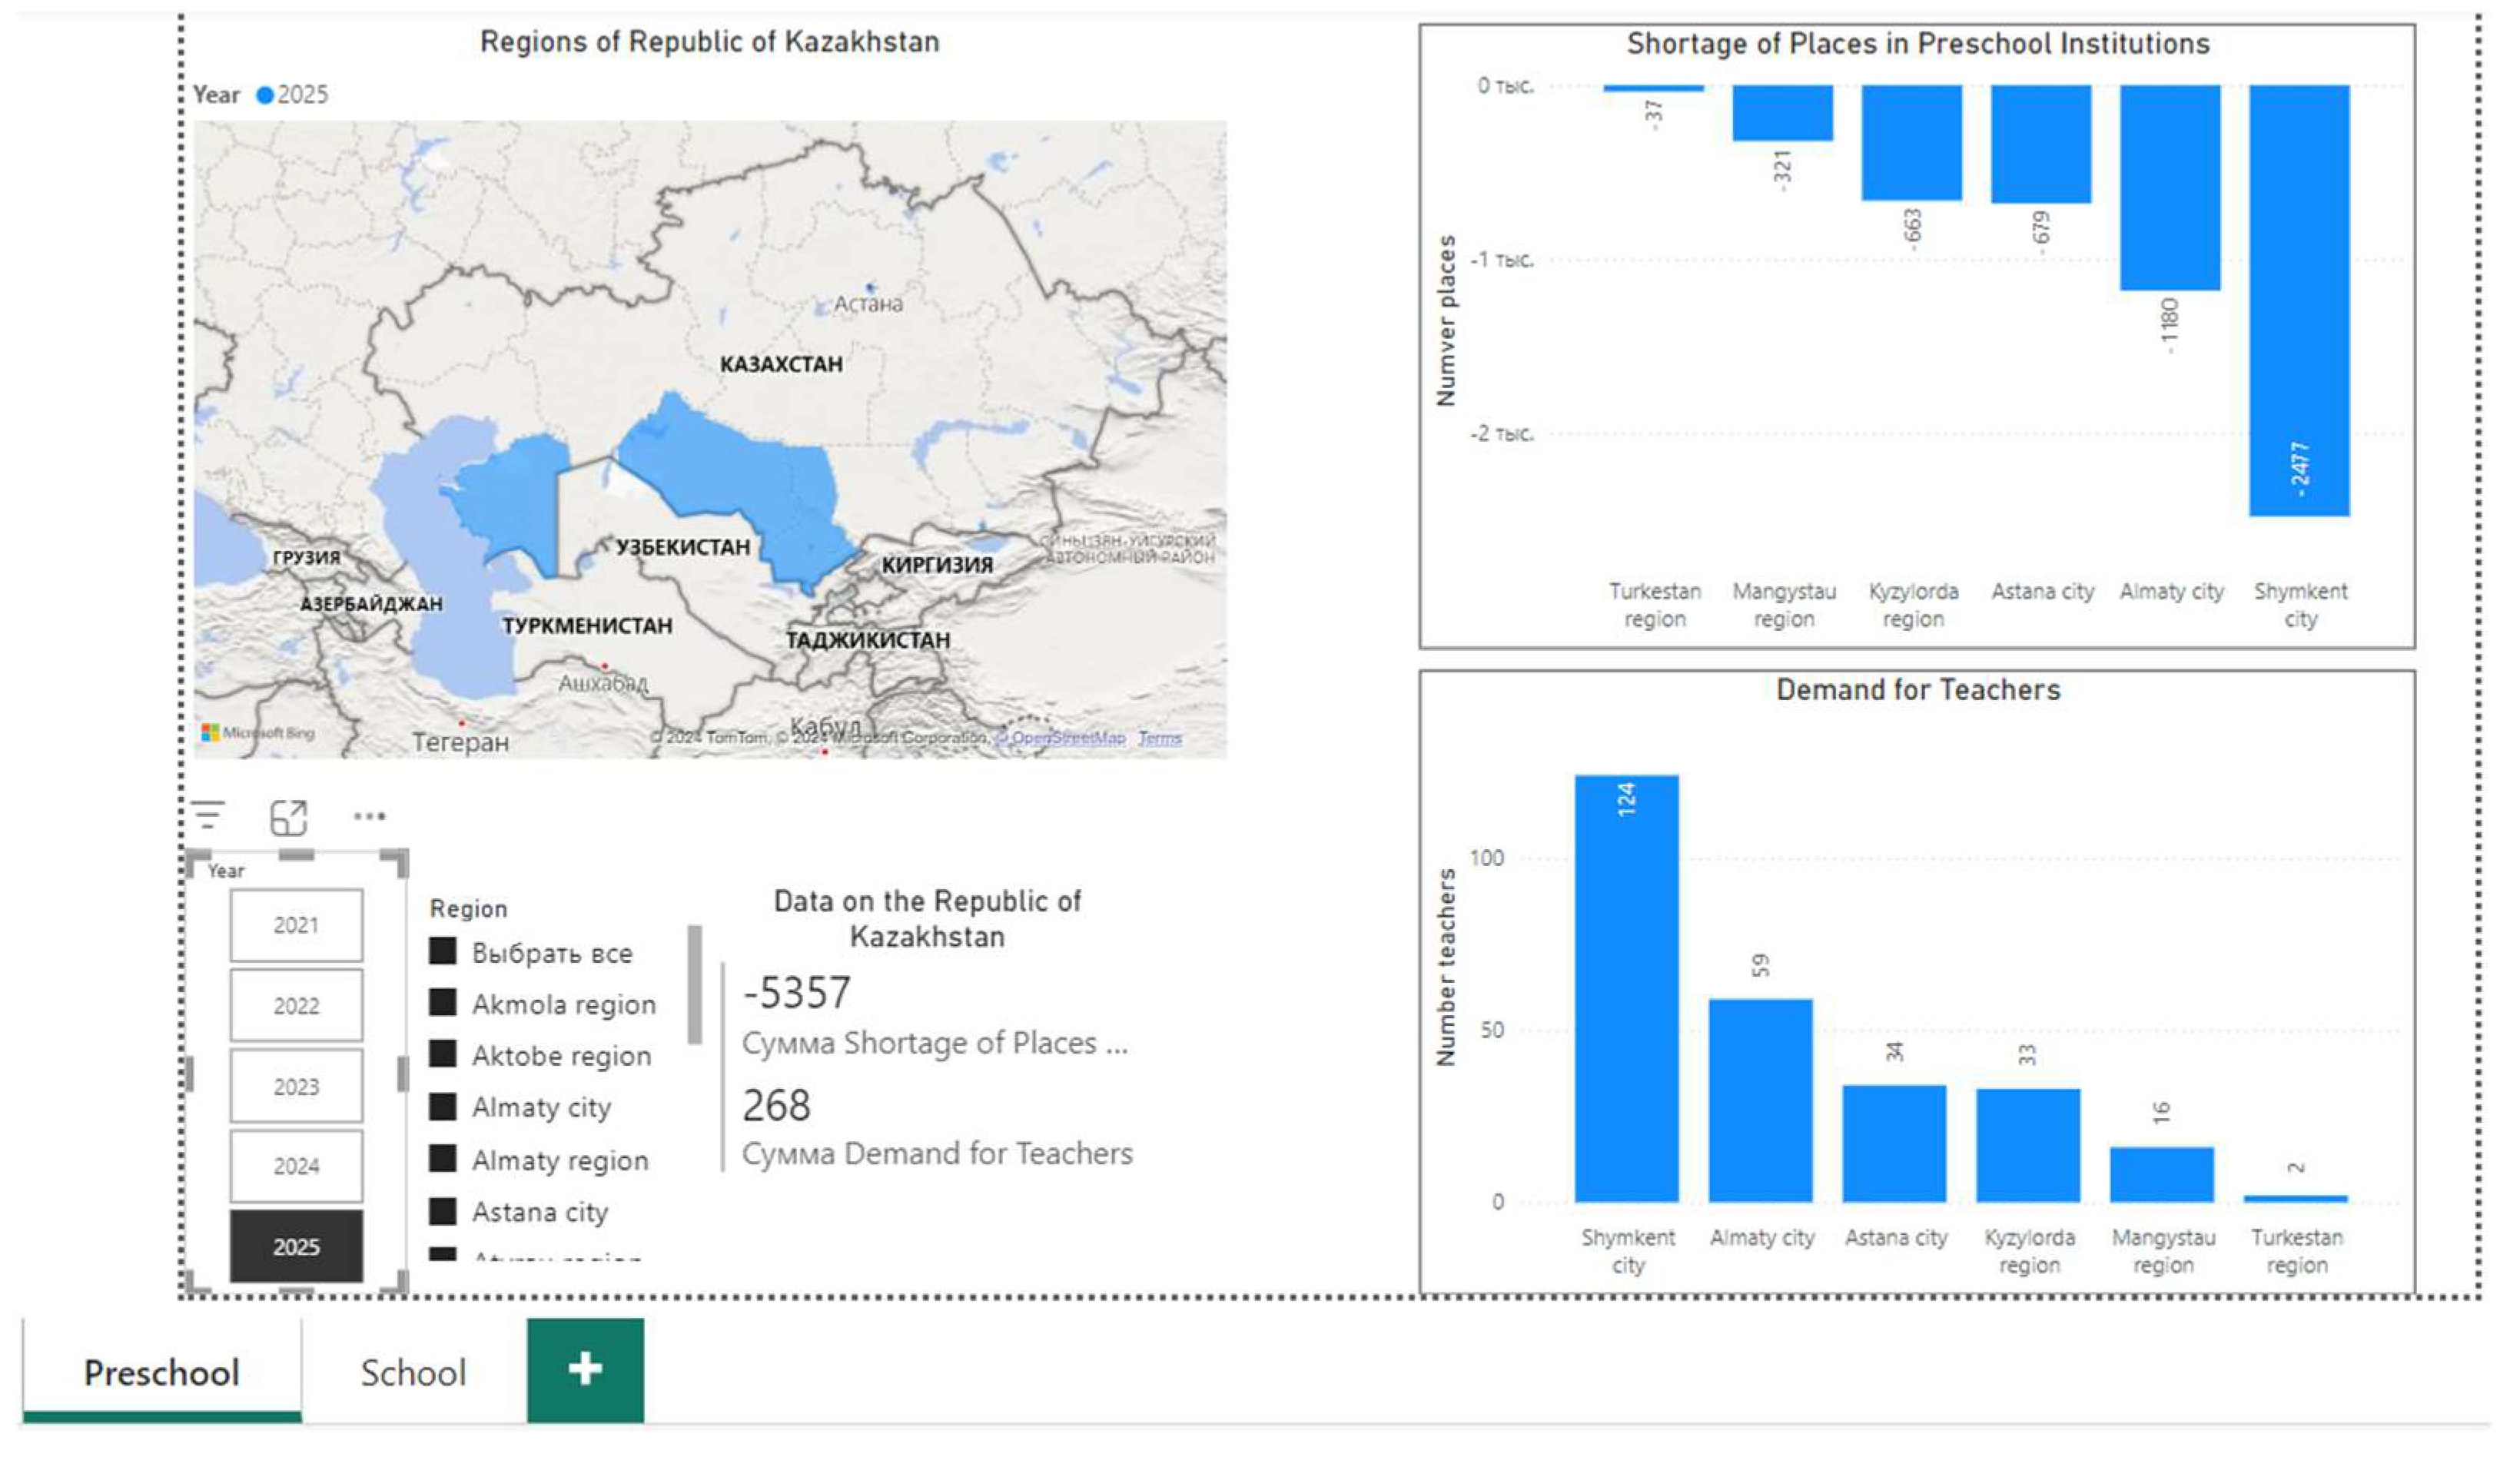Toggle the Akmola region checkbox
Viewport: 2520px width, 1457px height.
[x=443, y=1003]
